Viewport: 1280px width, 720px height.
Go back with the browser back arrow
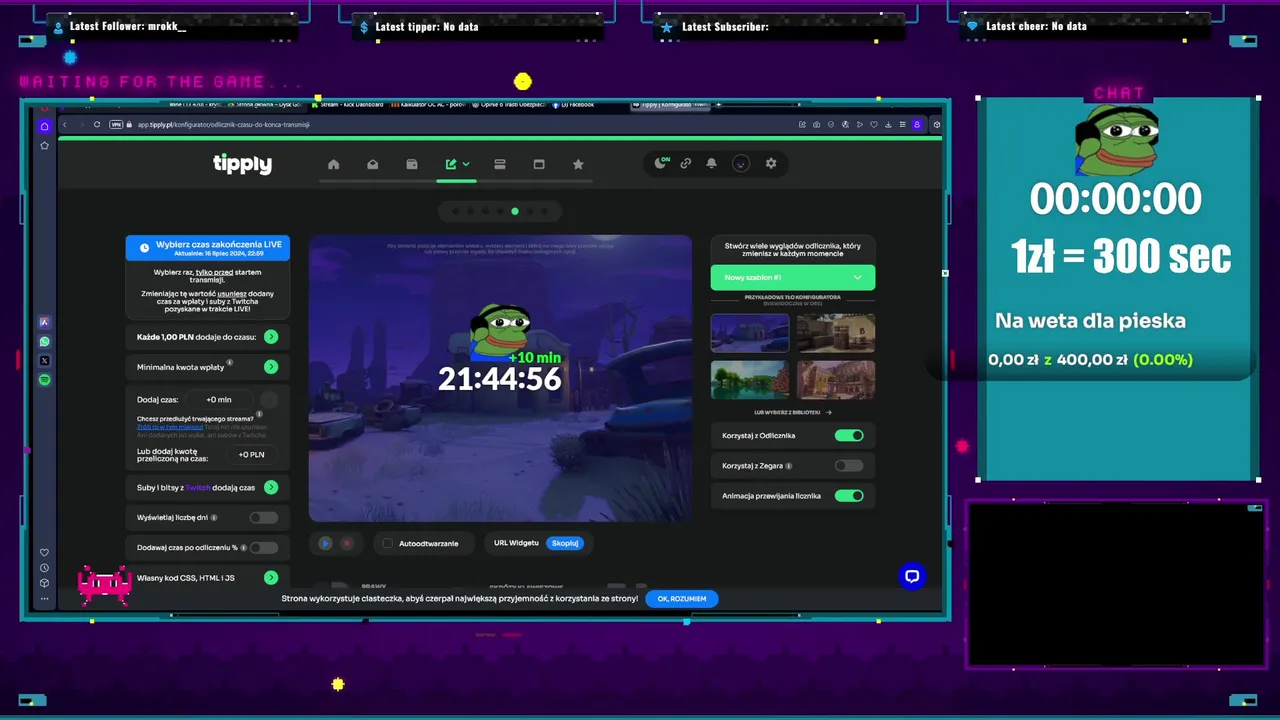pyautogui.click(x=64, y=125)
